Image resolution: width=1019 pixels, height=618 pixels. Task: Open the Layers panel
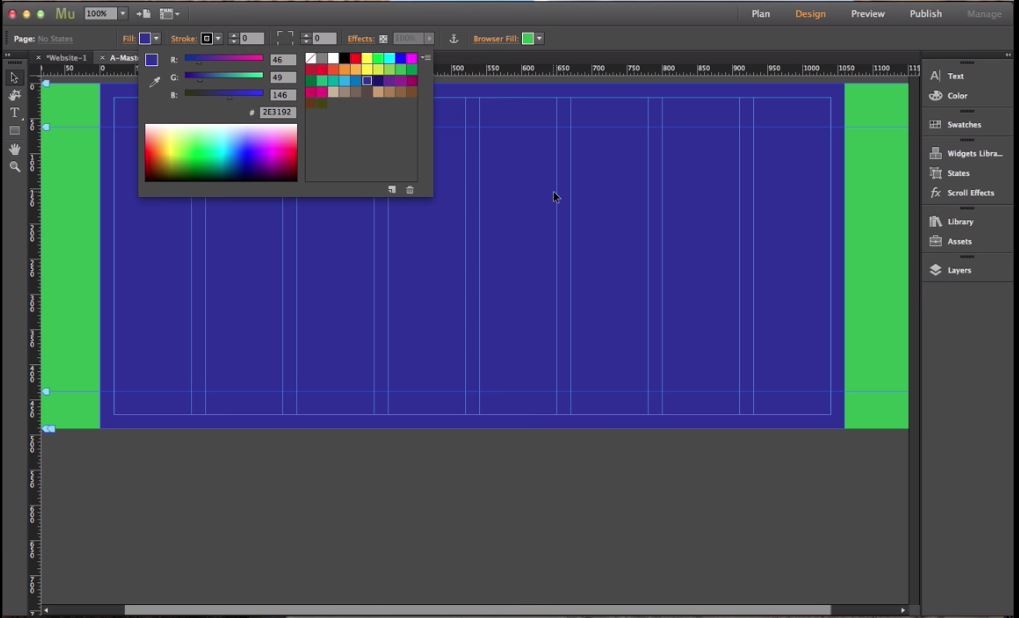[x=959, y=270]
